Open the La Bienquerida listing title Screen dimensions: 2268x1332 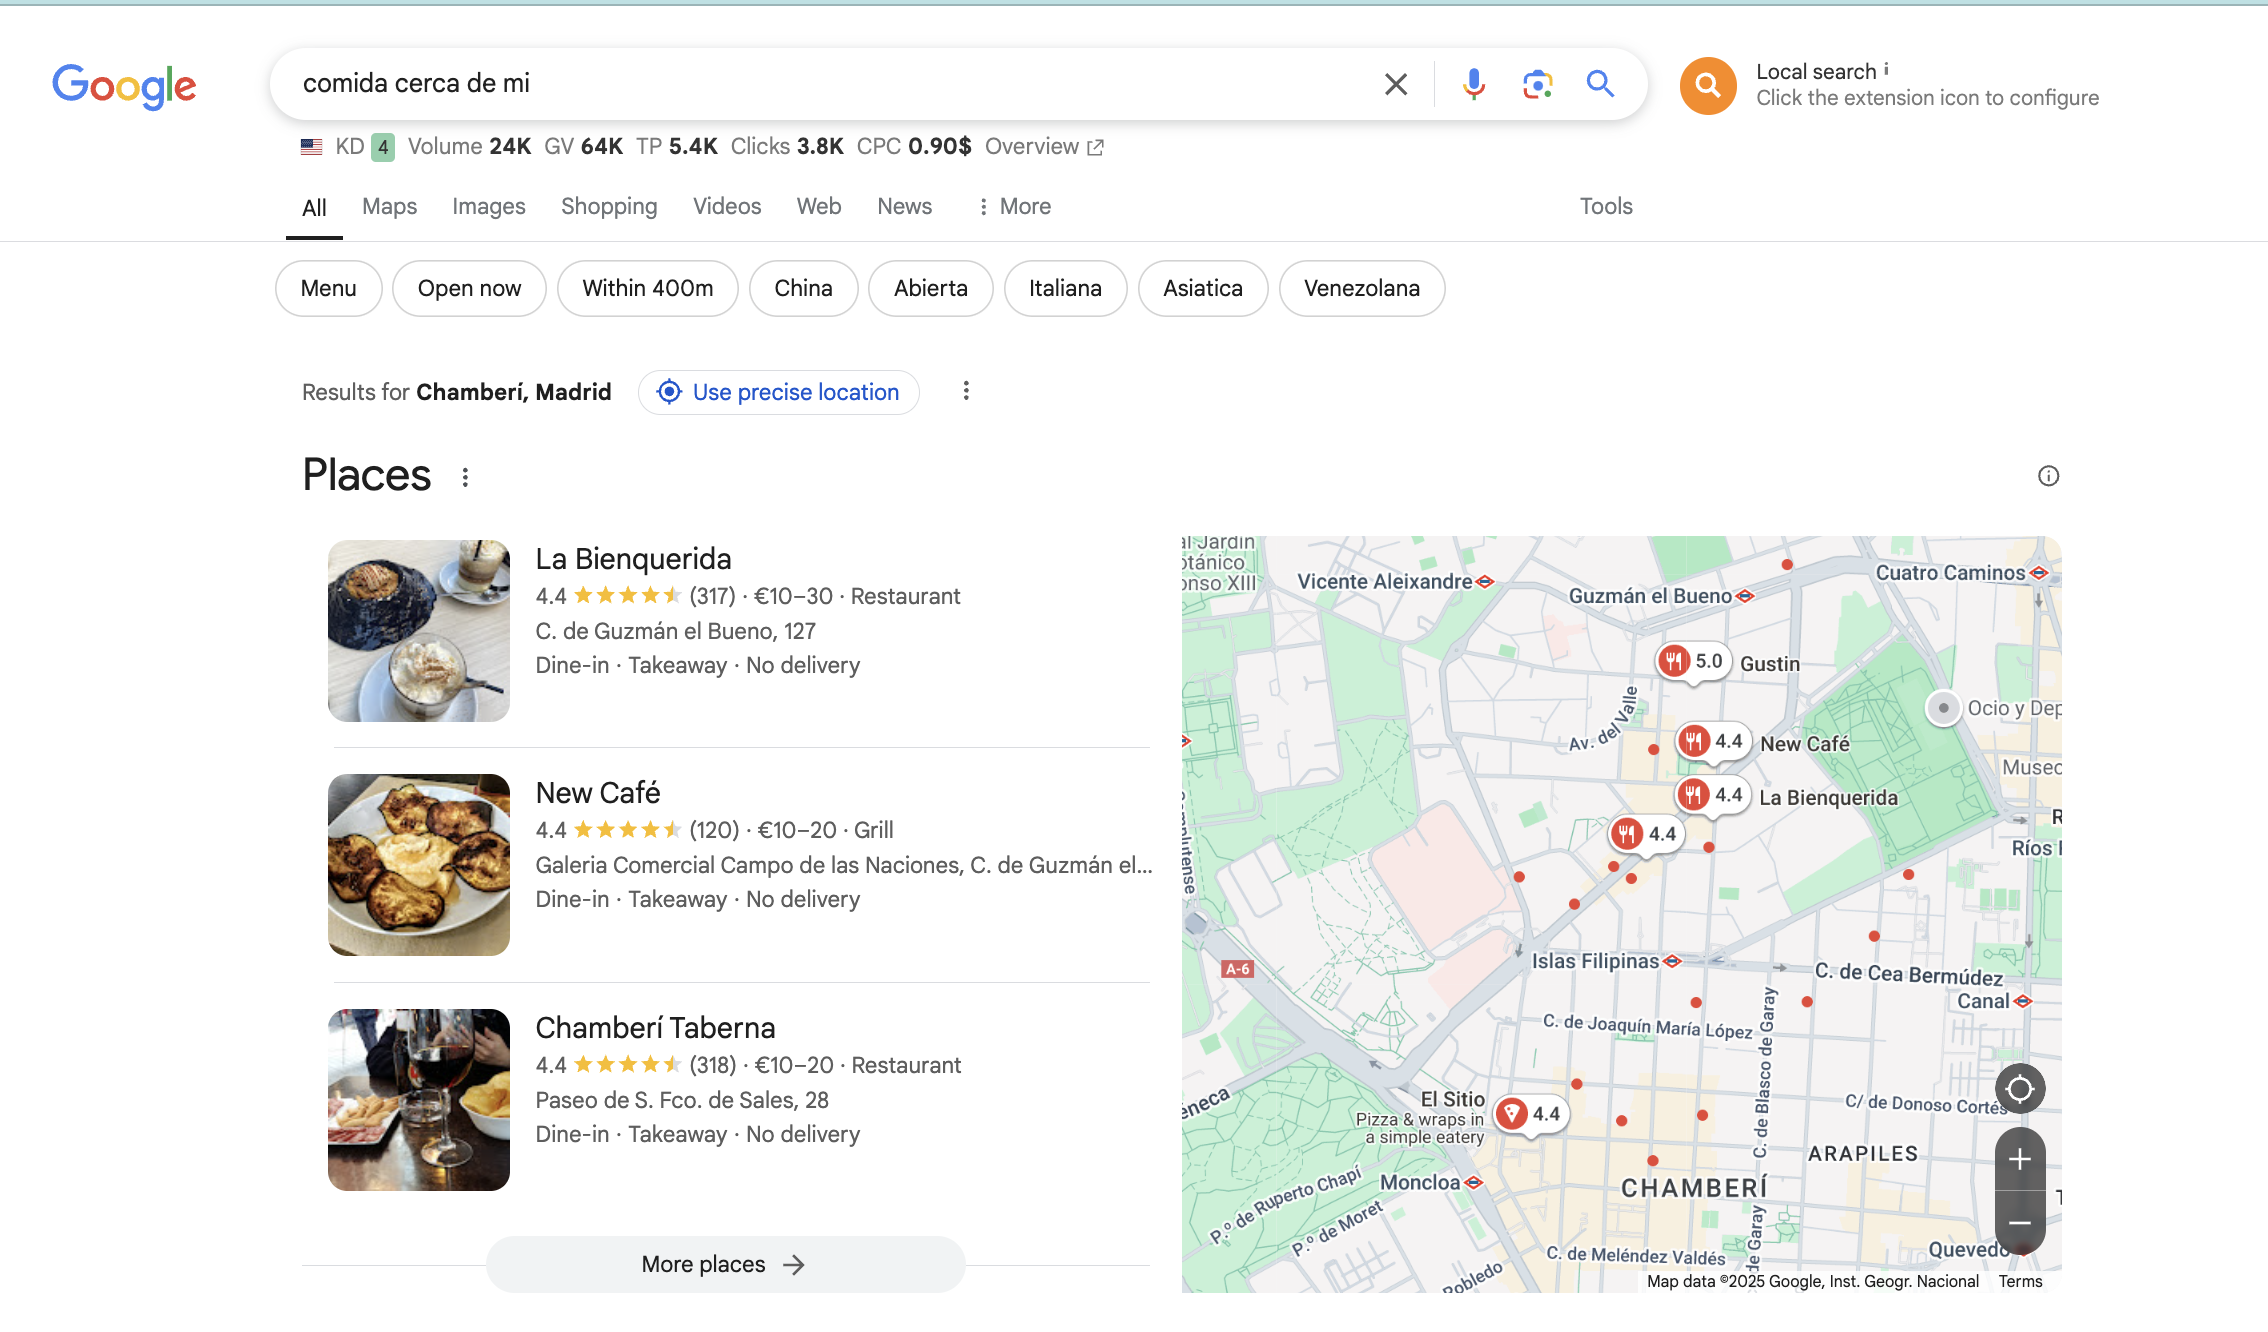[x=633, y=558]
